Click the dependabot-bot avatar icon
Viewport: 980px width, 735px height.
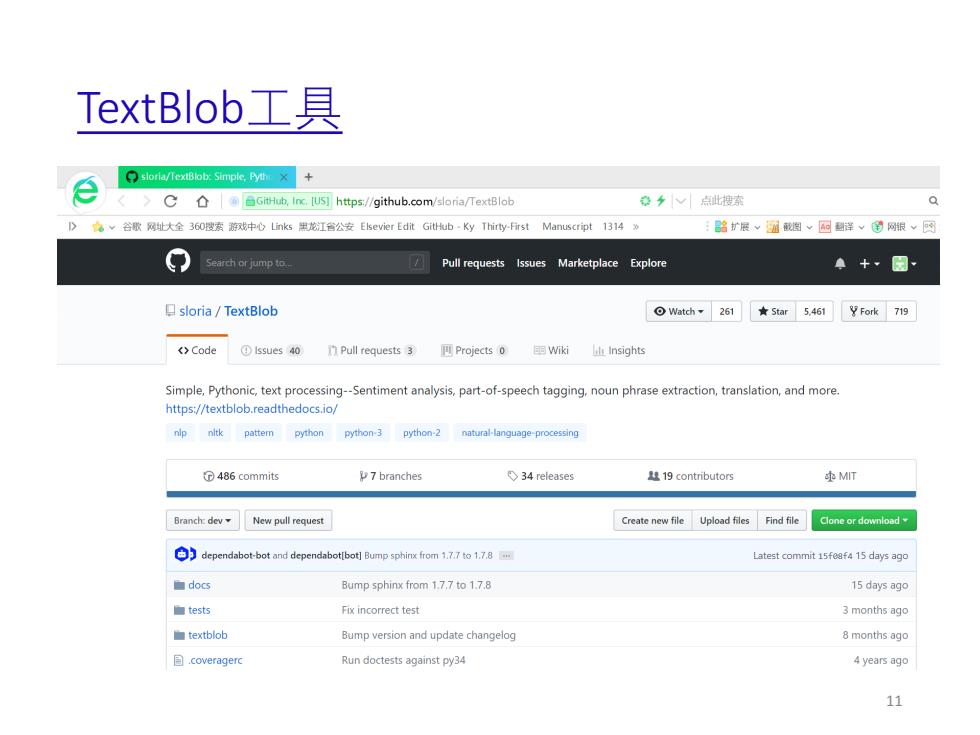[185, 554]
